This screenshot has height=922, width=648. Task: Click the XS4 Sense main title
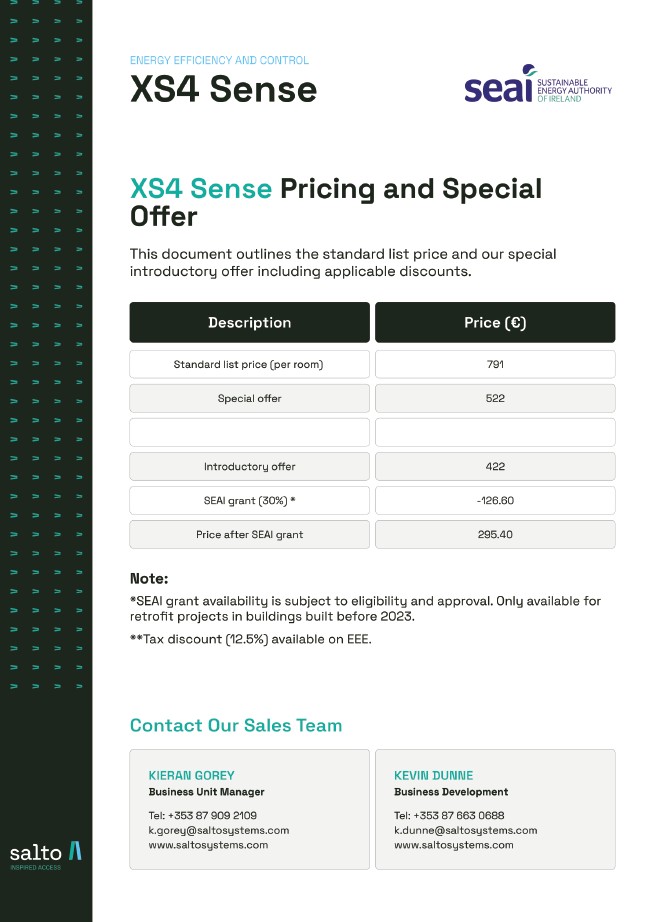223,90
